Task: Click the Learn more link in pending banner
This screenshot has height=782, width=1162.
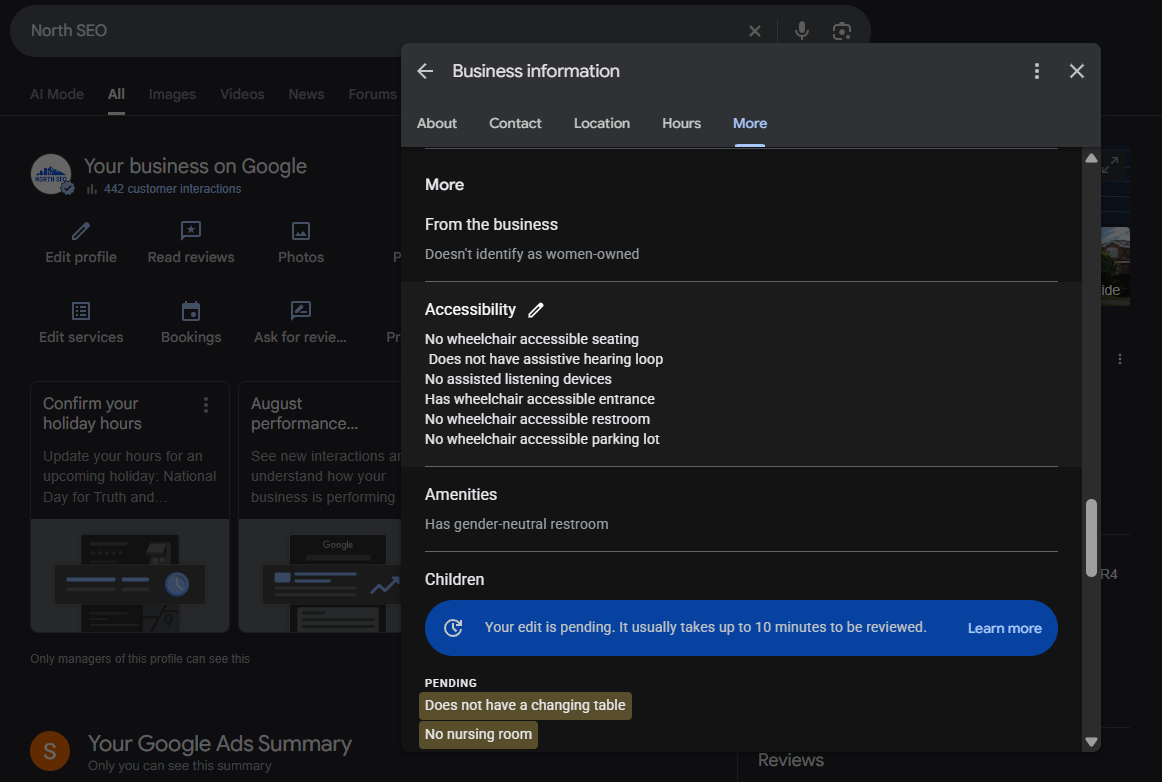Action: point(1004,629)
